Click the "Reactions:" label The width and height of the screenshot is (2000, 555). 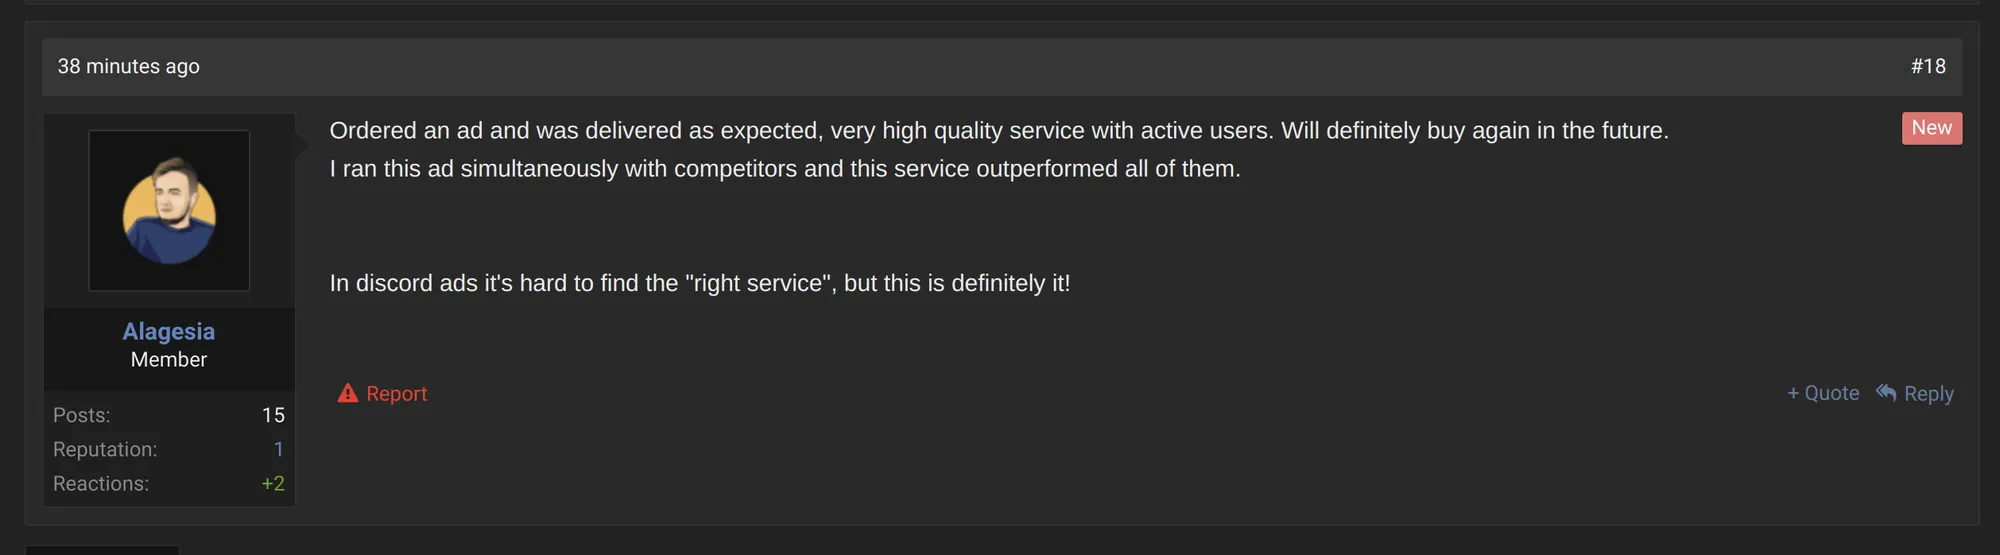[x=101, y=483]
